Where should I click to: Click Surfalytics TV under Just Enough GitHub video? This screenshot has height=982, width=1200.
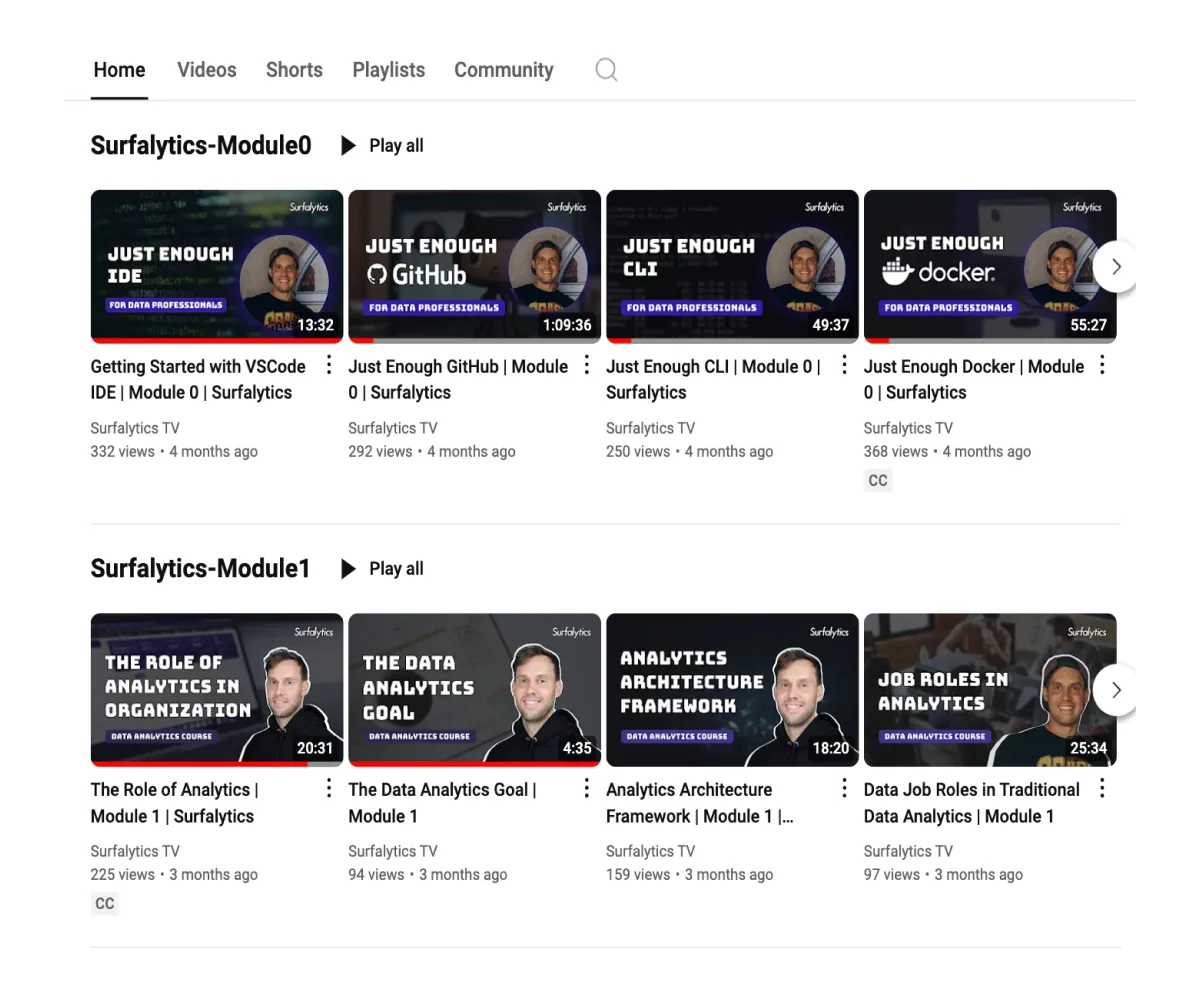393,428
